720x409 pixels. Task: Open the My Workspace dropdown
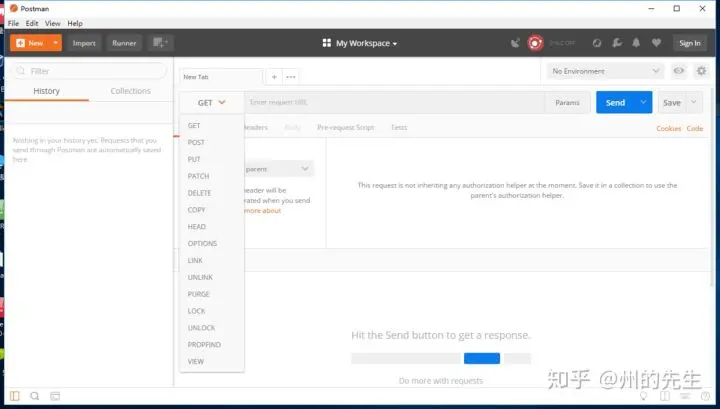(366, 43)
